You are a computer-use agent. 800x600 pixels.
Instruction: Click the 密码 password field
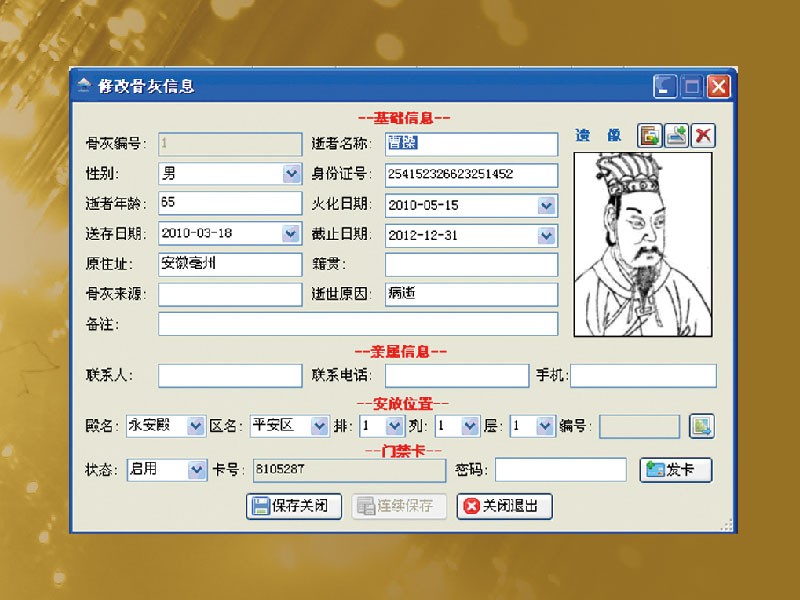[x=561, y=469]
